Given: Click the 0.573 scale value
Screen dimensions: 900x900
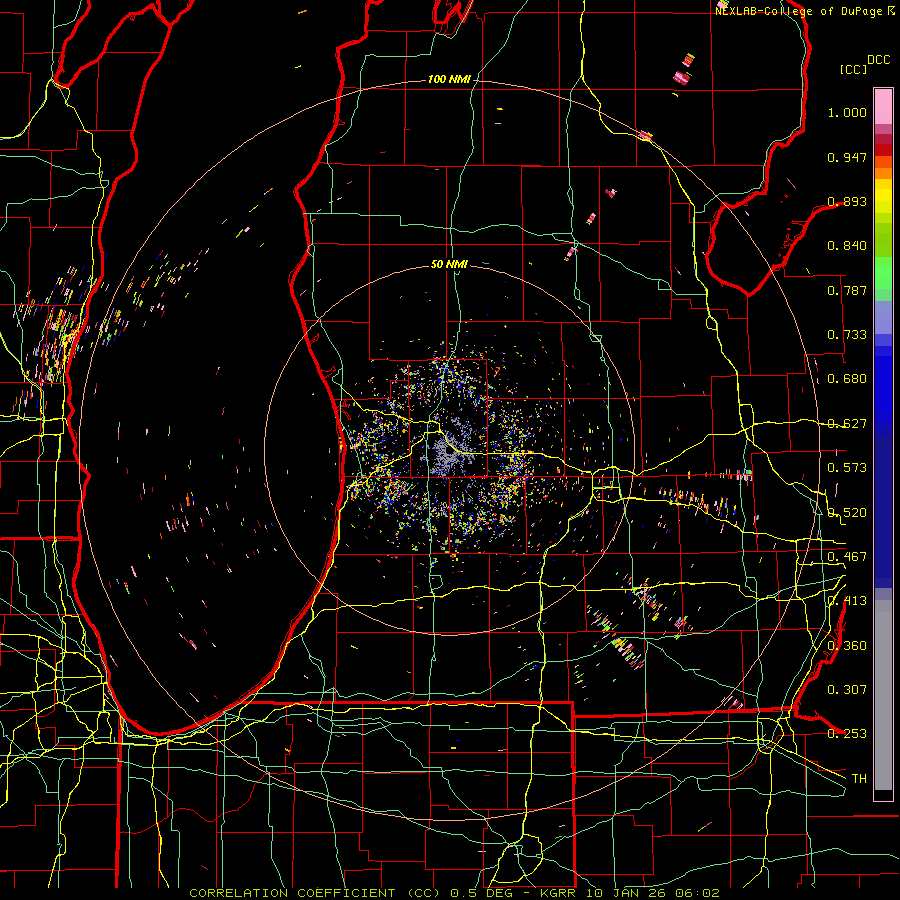Looking at the screenshot, I should pyautogui.click(x=847, y=468).
